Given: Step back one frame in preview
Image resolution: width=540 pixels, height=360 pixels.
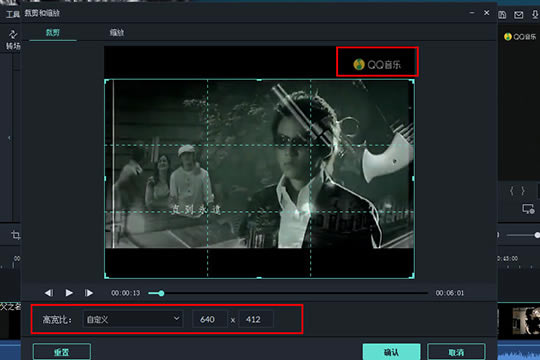Looking at the screenshot, I should point(49,293).
